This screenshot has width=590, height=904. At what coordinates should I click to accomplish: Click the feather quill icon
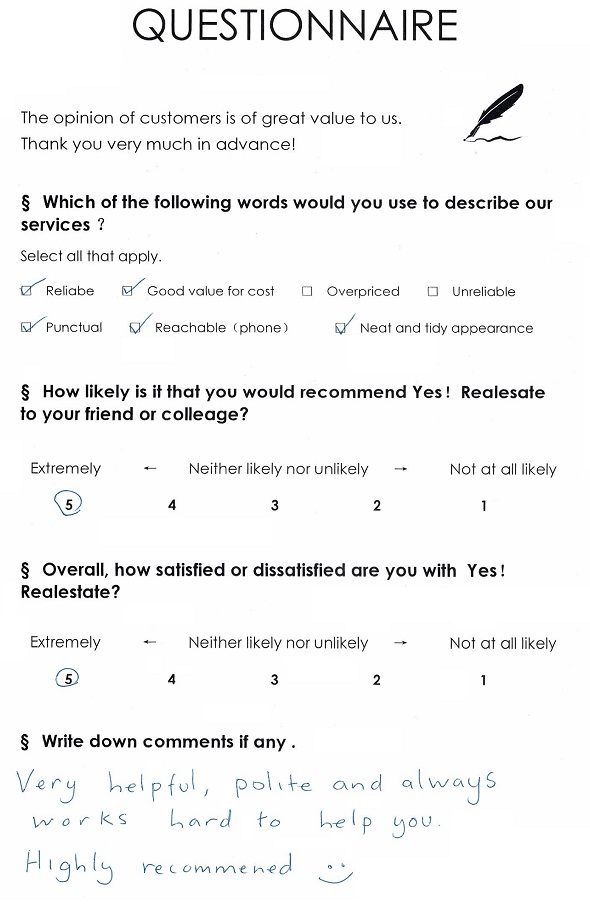[x=493, y=112]
